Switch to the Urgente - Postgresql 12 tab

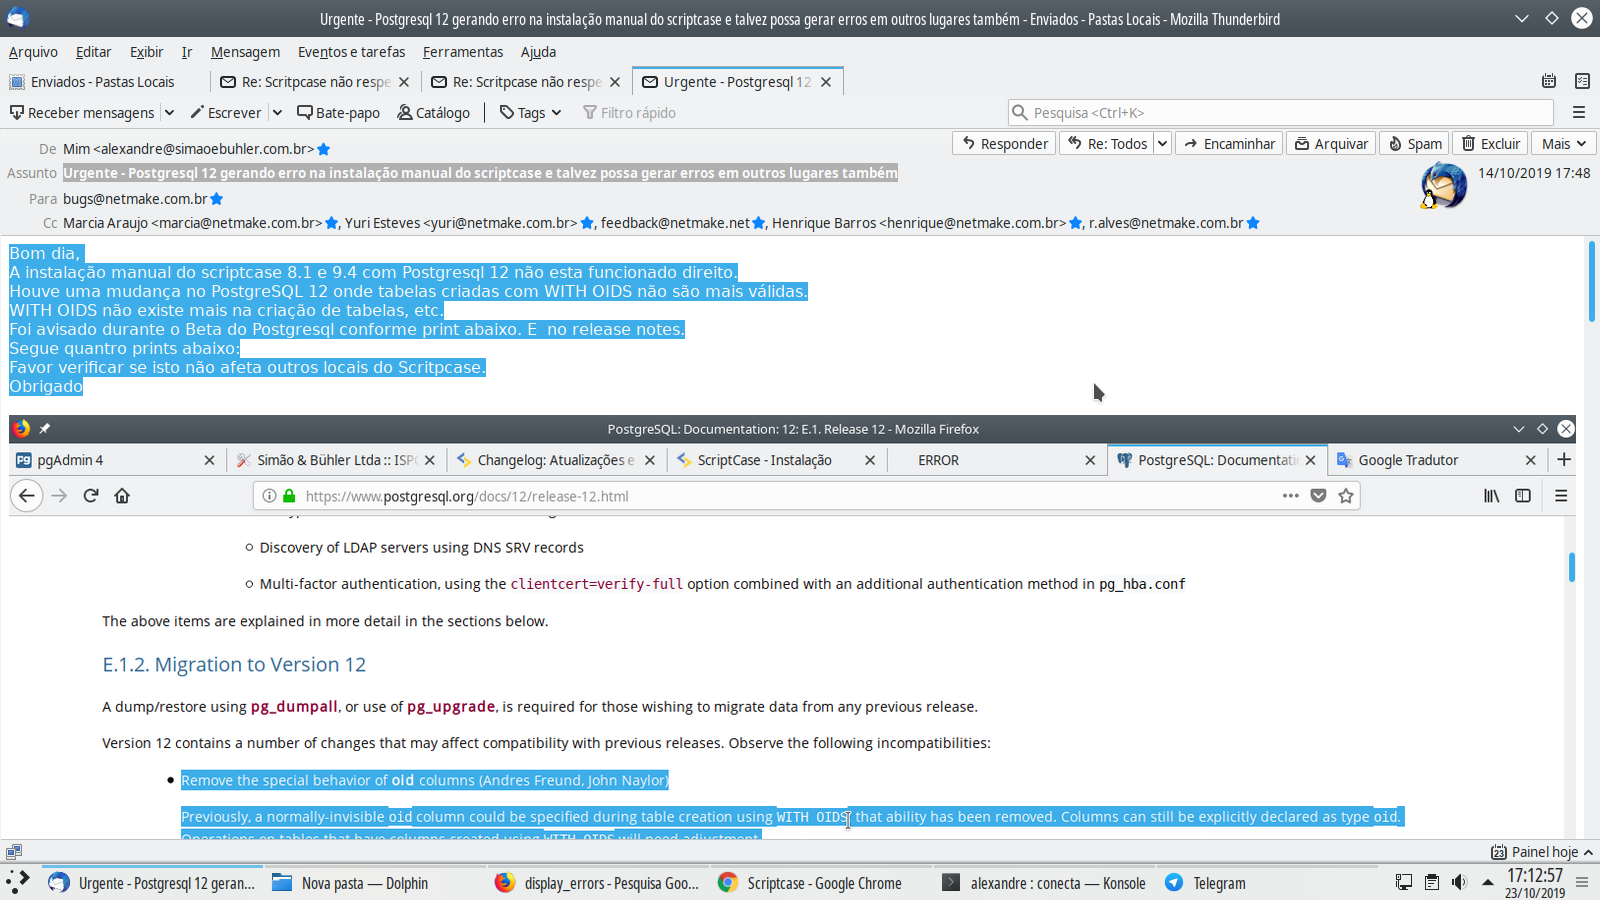click(x=737, y=82)
